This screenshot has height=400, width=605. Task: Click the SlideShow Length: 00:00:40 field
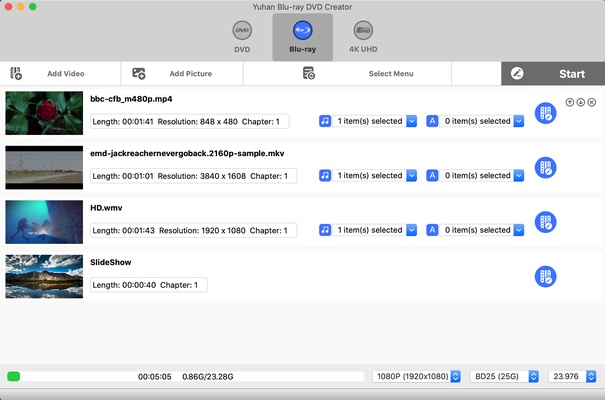coord(149,285)
